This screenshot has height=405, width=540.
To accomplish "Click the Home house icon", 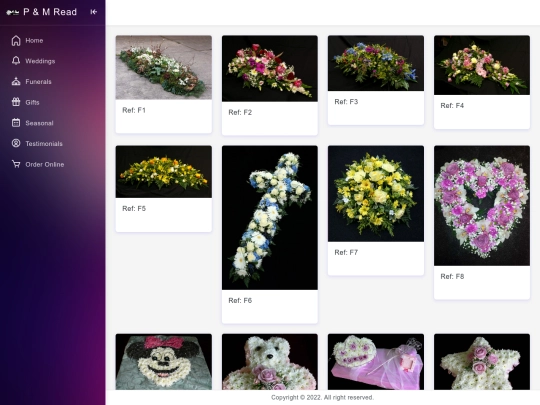I will pyautogui.click(x=16, y=41).
